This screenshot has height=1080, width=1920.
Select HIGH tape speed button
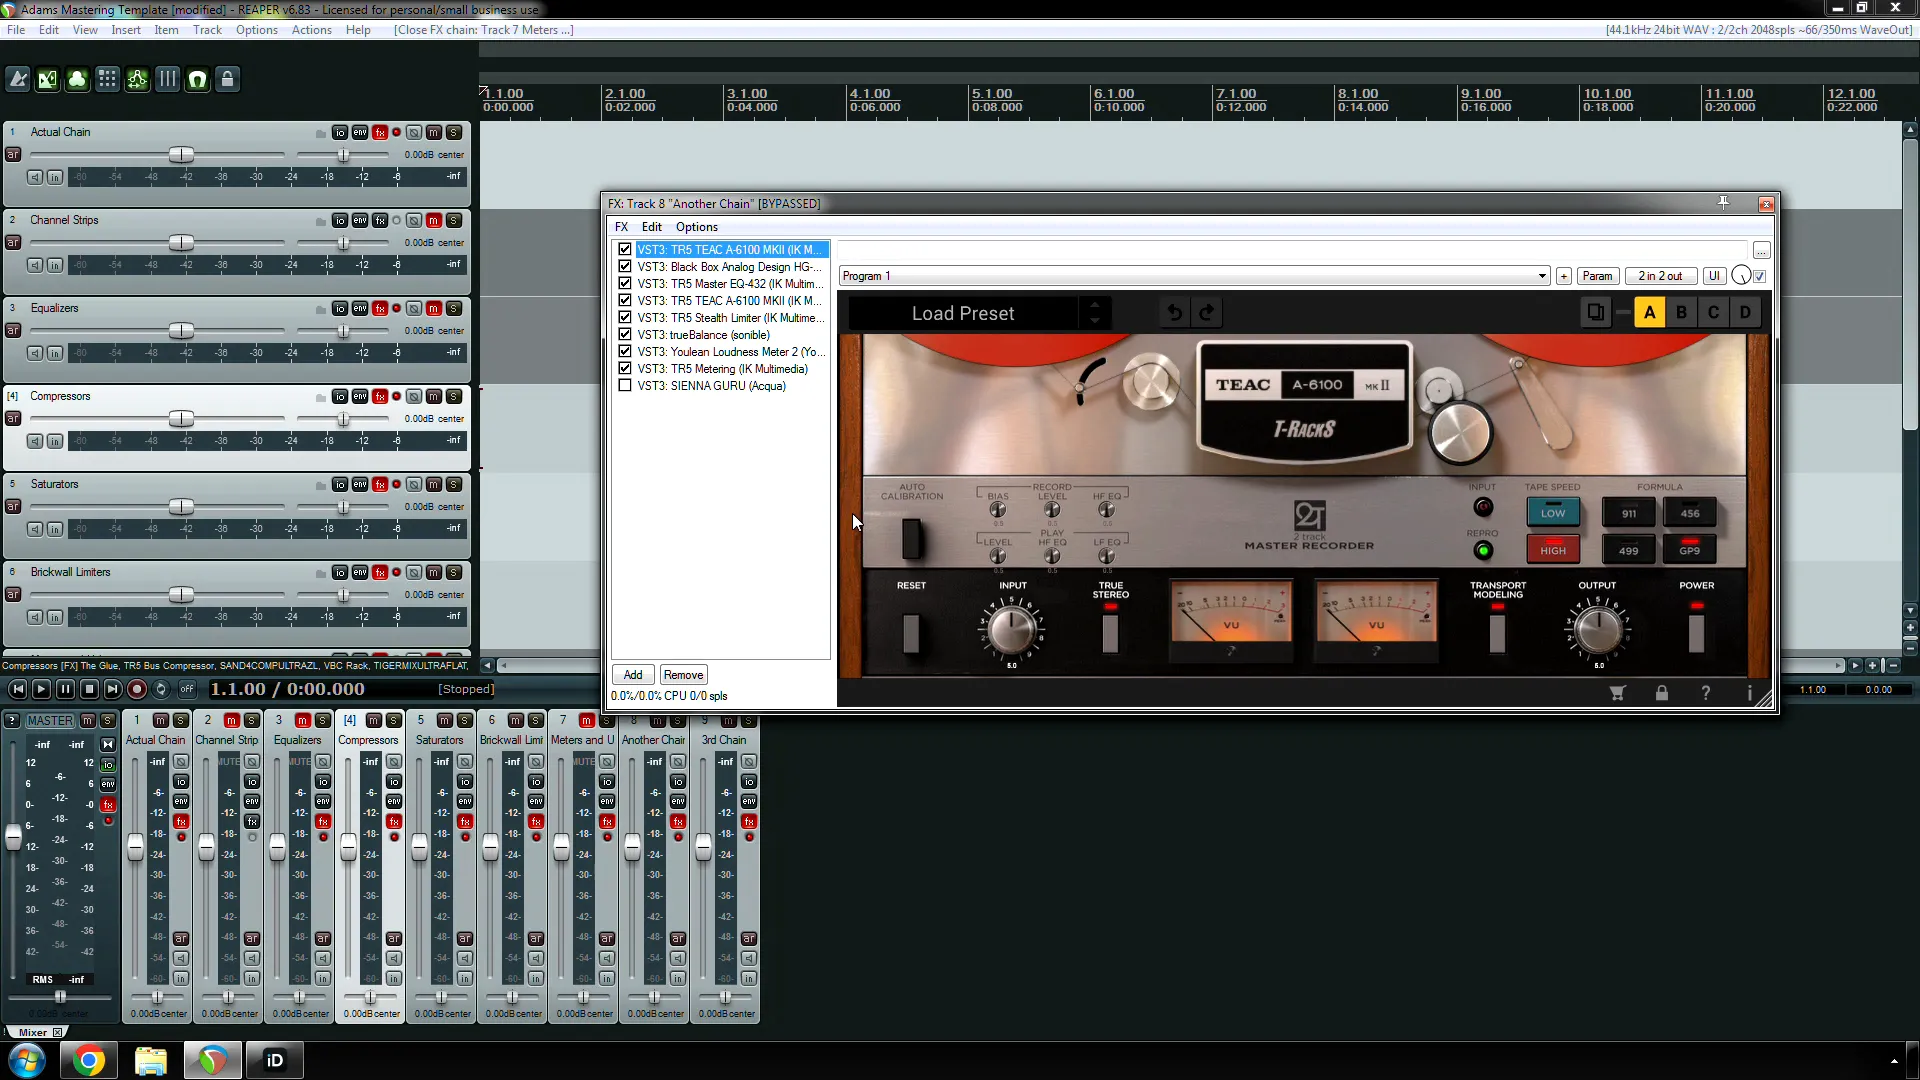pos(1553,549)
